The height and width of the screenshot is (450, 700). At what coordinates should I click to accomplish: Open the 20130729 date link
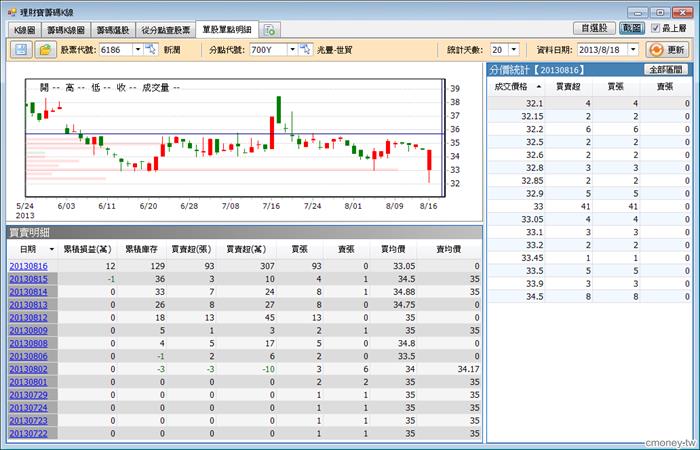coord(29,395)
